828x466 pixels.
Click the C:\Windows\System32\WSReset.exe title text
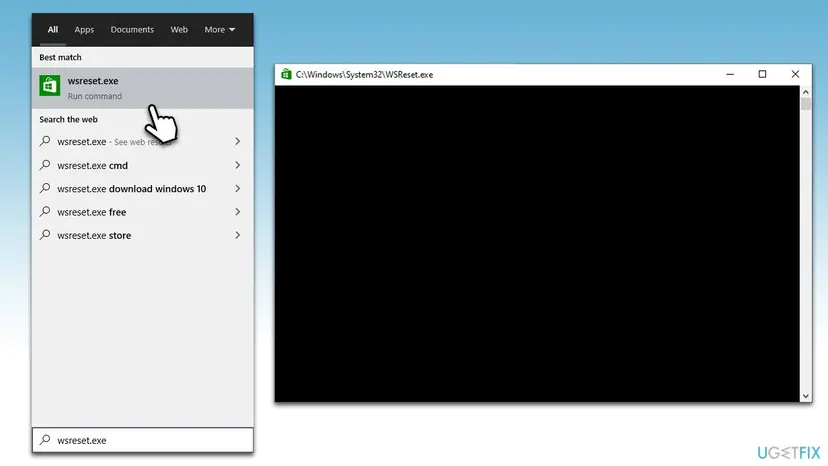(x=364, y=74)
